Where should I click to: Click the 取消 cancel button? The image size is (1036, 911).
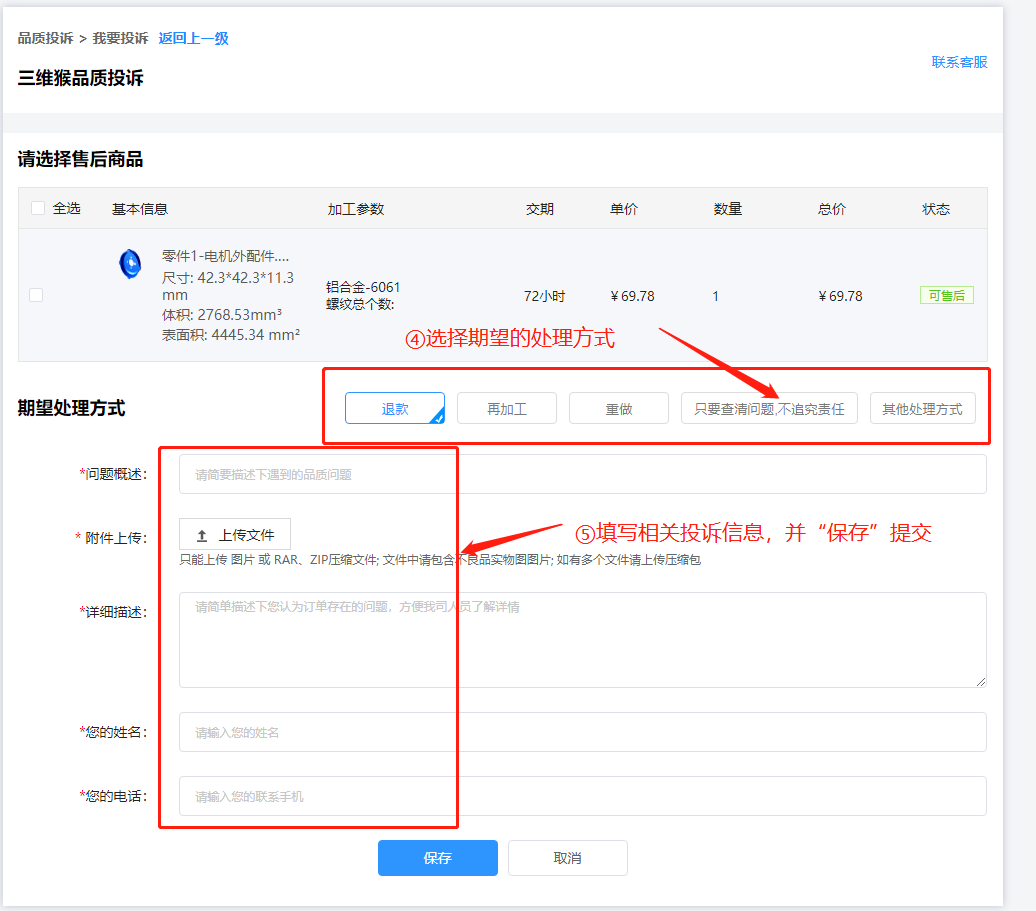coord(567,858)
